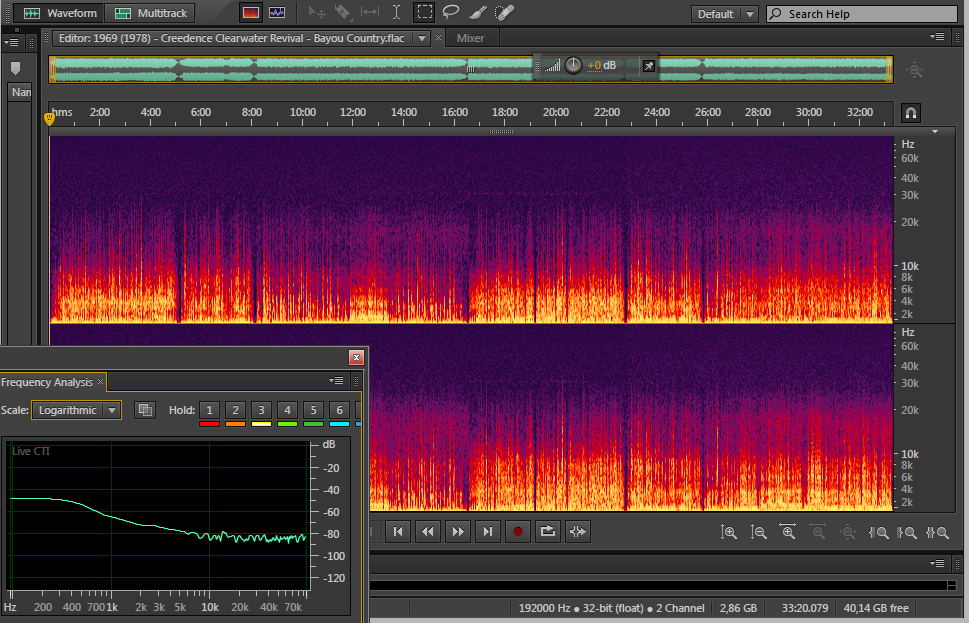Toggle the headphones icon by the timeline
The image size is (969, 623).
[x=910, y=113]
